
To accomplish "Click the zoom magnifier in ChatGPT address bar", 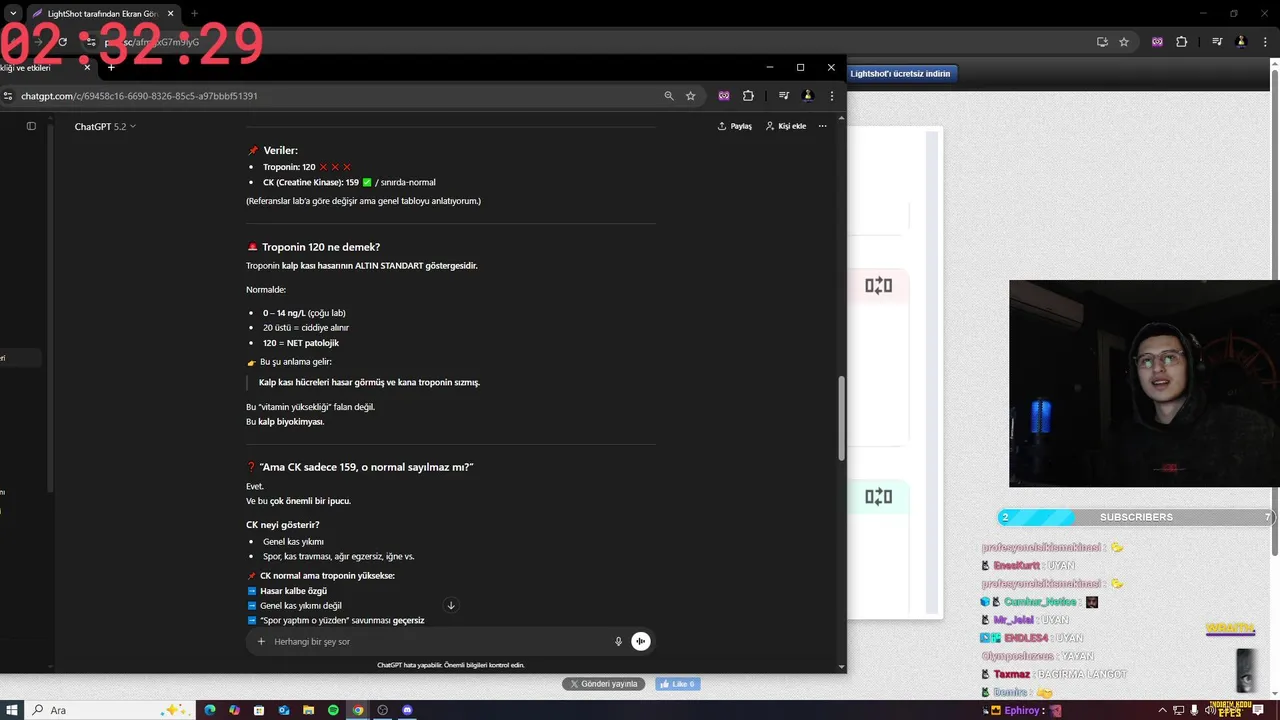I will point(669,96).
